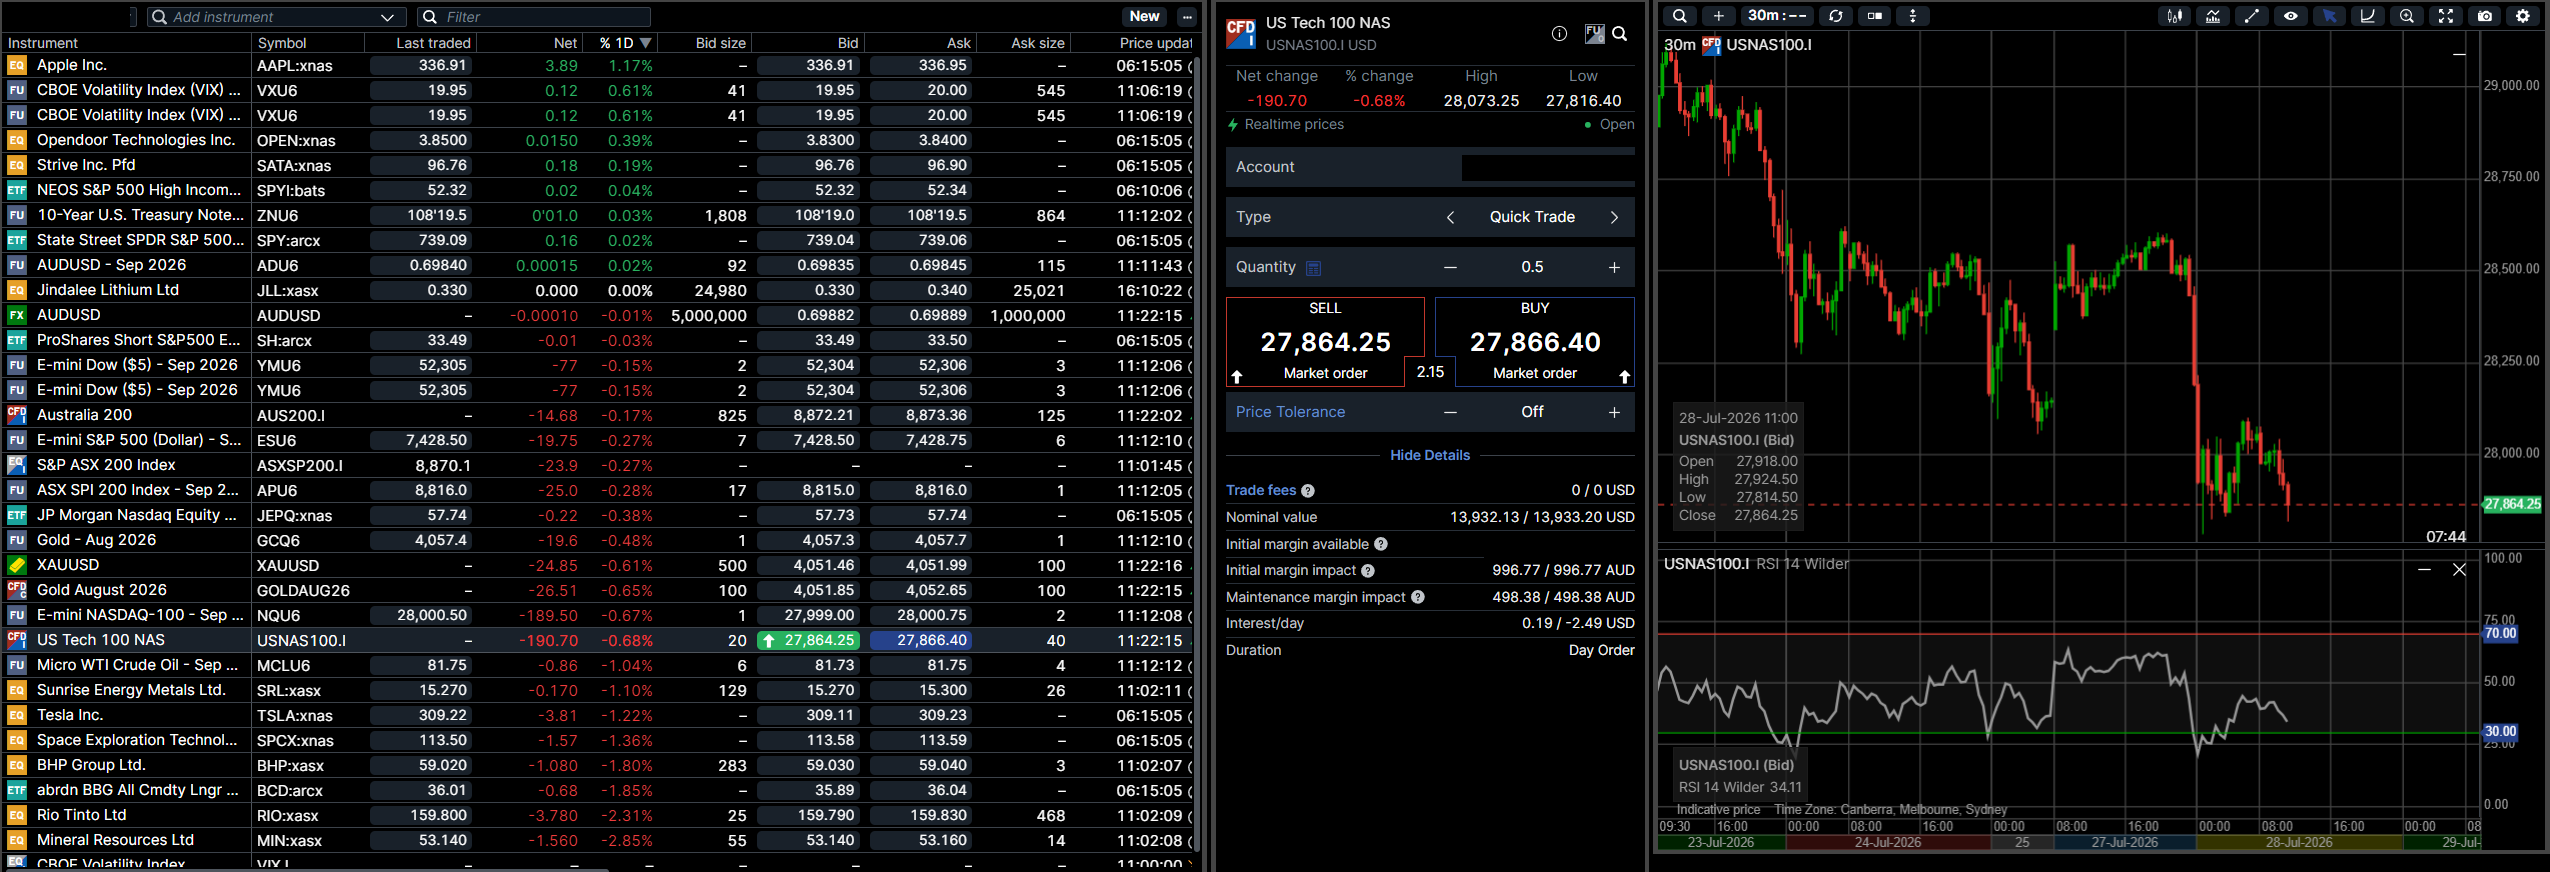Open the watchlist three-dots menu
This screenshot has width=2550, height=872.
coord(1187,17)
